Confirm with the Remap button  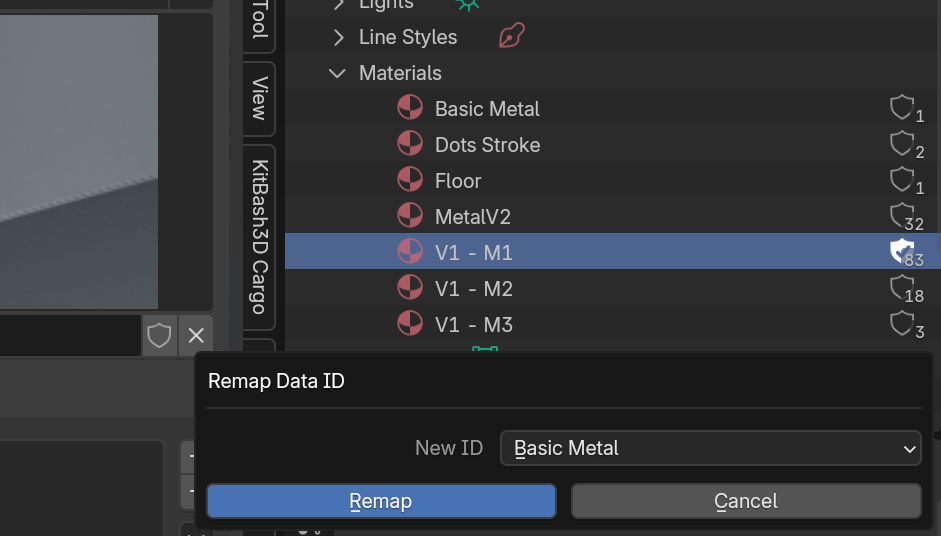coord(380,501)
